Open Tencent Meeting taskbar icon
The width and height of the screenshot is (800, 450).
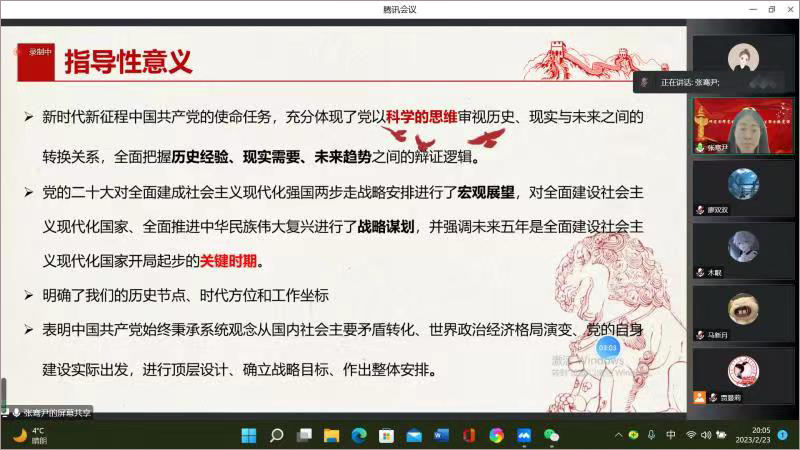[523, 435]
